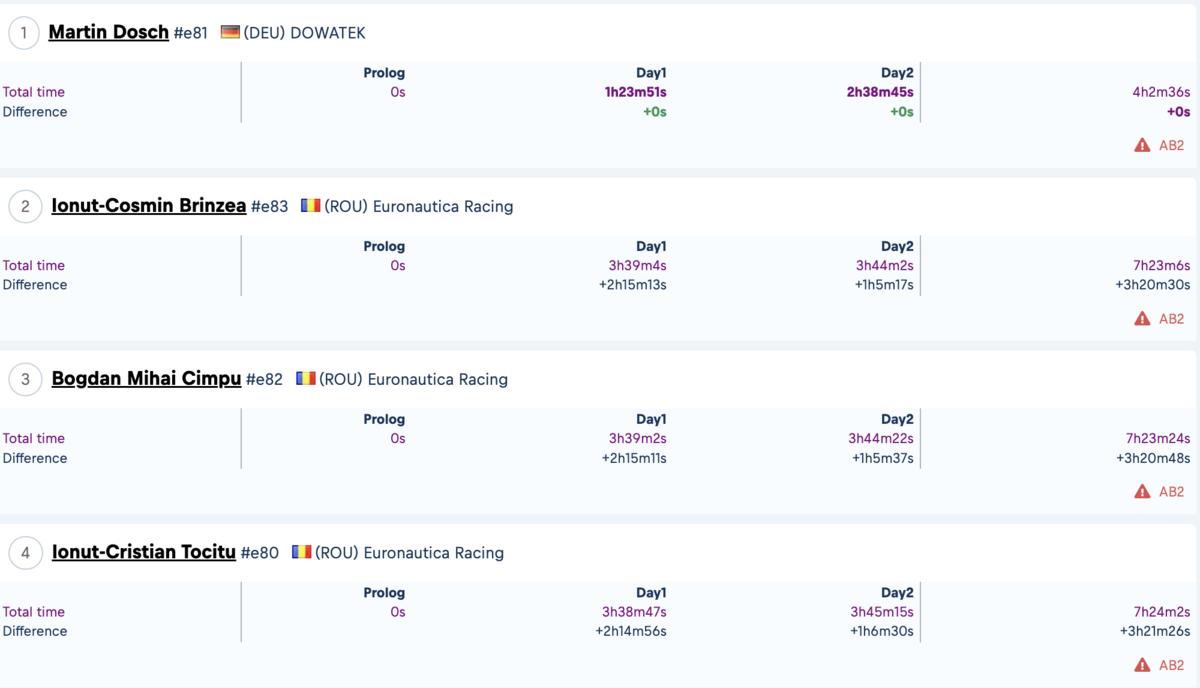Open Bogdan Mihai Cimpu's rider profile
Image resolution: width=1200 pixels, height=688 pixels.
point(146,379)
